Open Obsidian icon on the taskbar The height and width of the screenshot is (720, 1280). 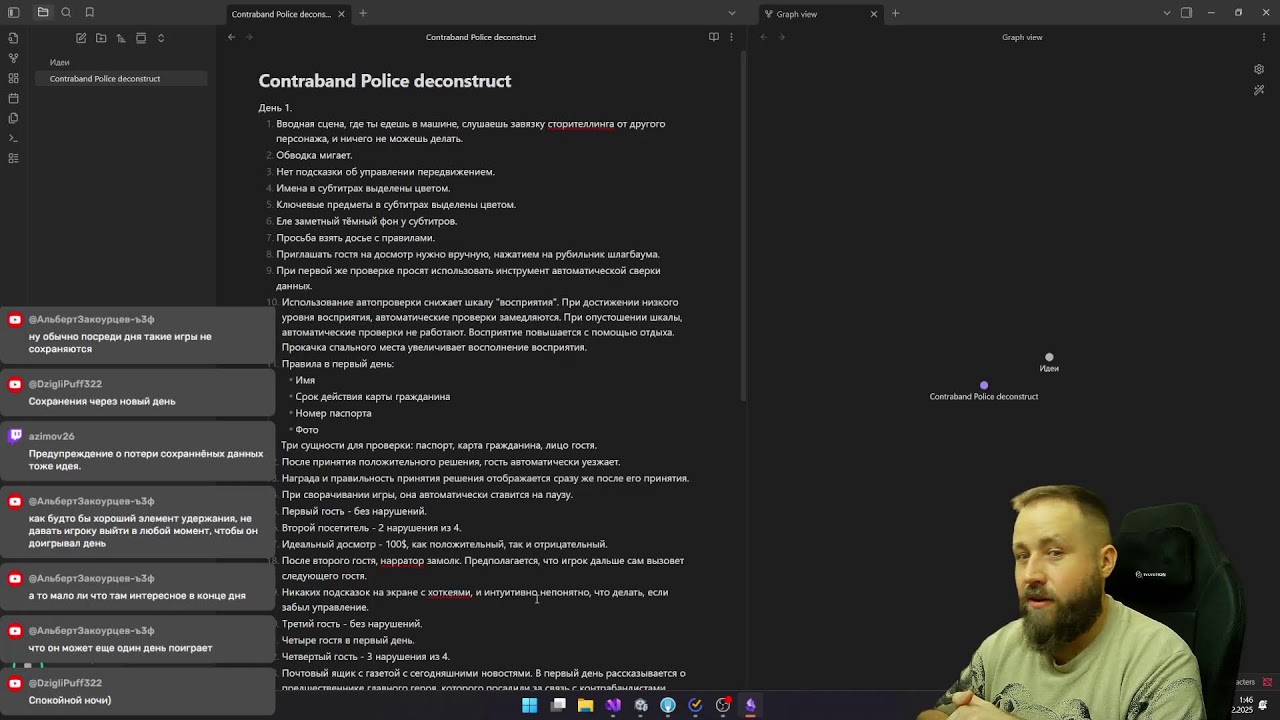750,705
